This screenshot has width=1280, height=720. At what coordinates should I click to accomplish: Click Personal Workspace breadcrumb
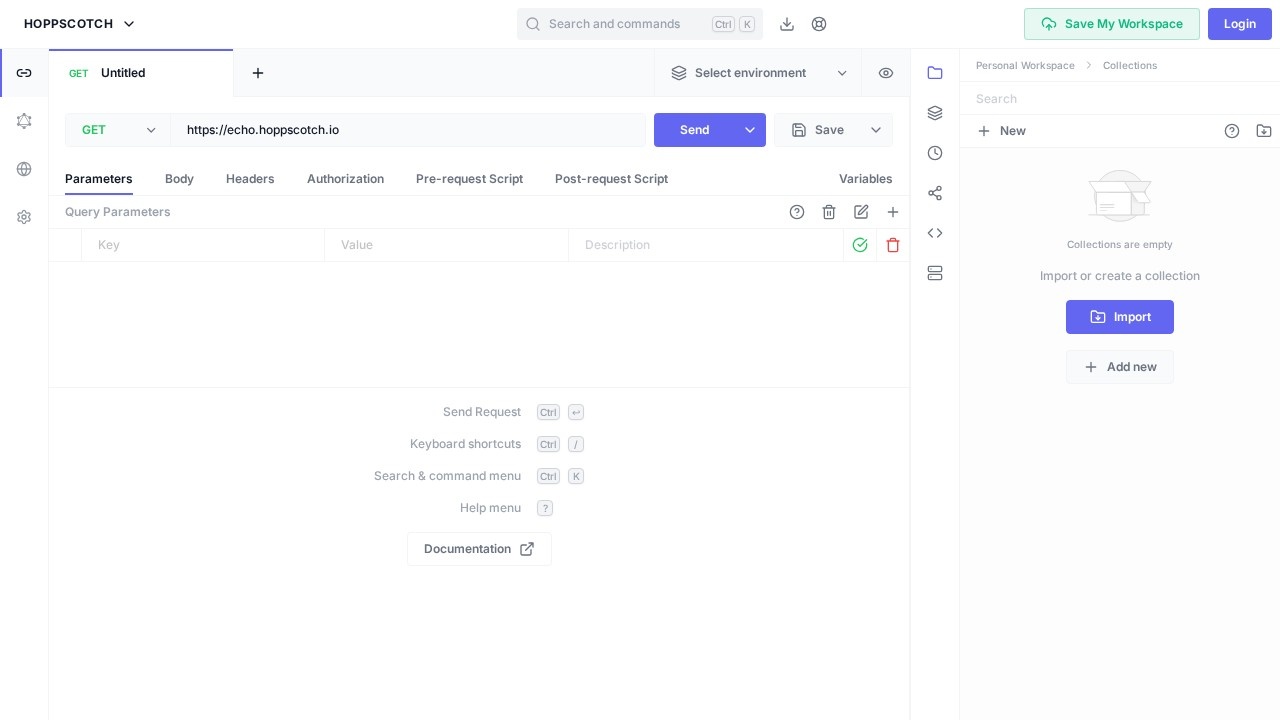tap(1025, 66)
